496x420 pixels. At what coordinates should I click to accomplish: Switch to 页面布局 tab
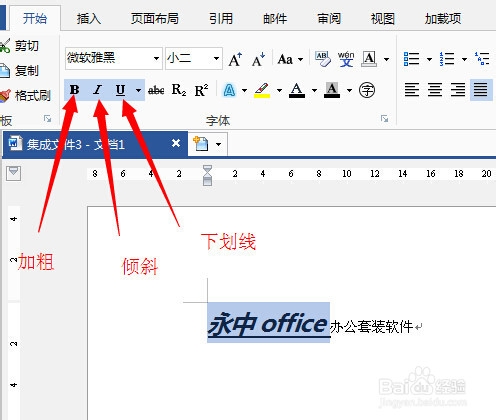pos(154,19)
